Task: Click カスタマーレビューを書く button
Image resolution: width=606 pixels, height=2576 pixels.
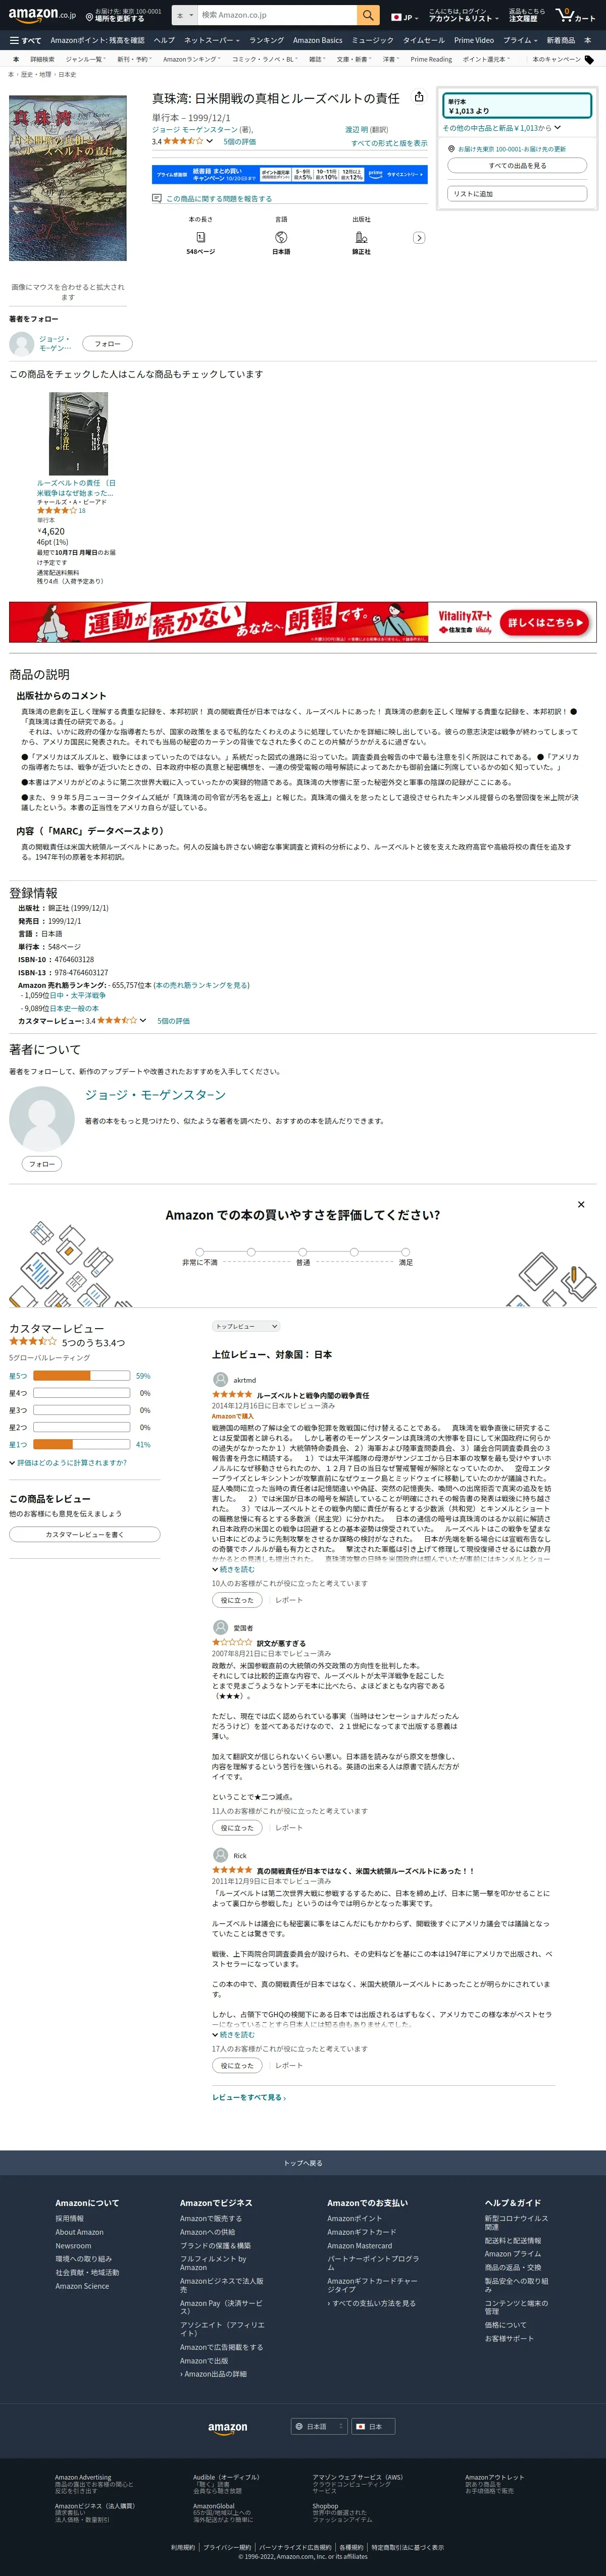Action: click(84, 1534)
